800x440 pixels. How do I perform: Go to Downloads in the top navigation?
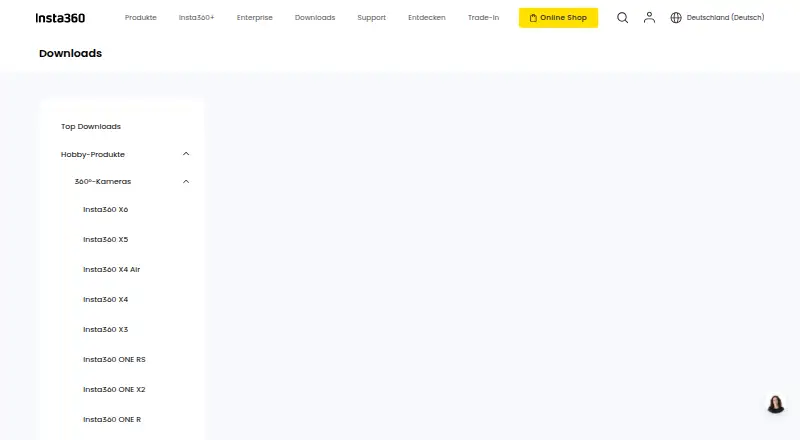click(315, 17)
